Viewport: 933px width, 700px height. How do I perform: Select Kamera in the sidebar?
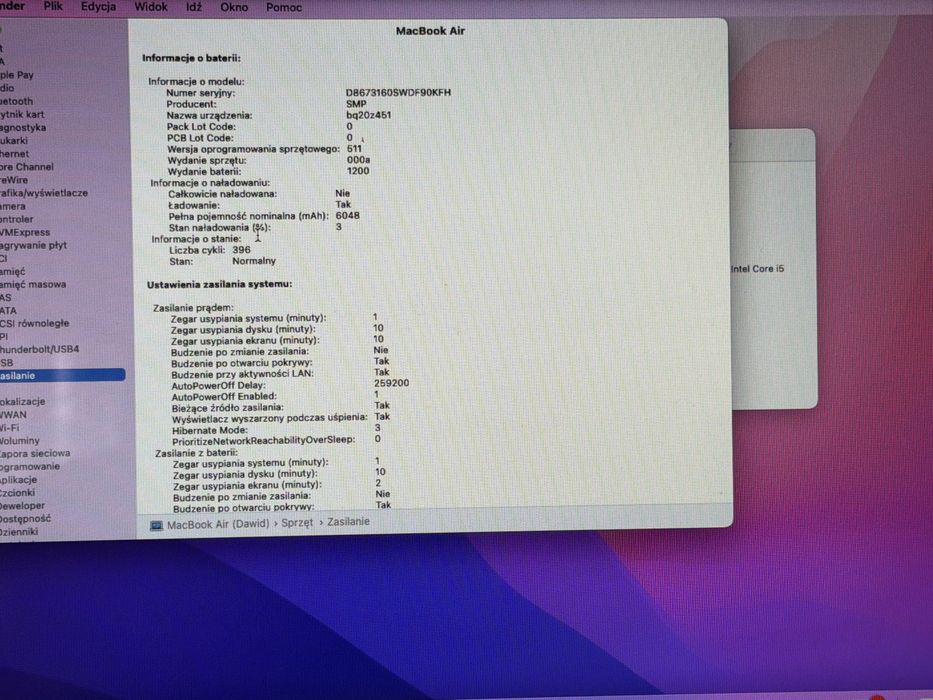[13, 206]
